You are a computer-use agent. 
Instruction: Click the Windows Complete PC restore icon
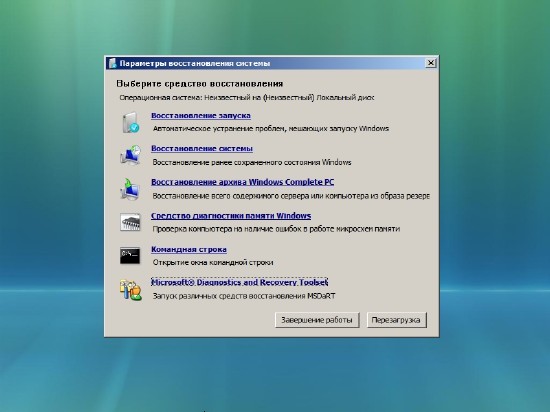click(130, 189)
